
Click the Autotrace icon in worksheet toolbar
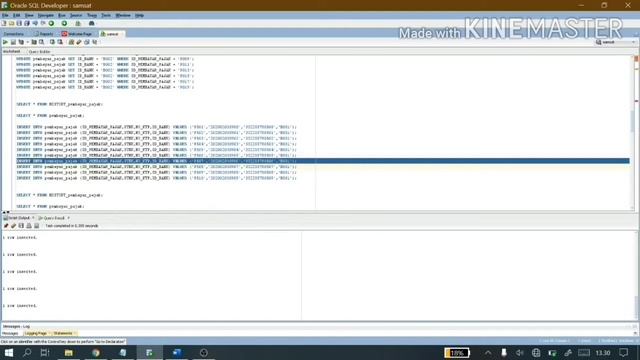click(x=34, y=42)
